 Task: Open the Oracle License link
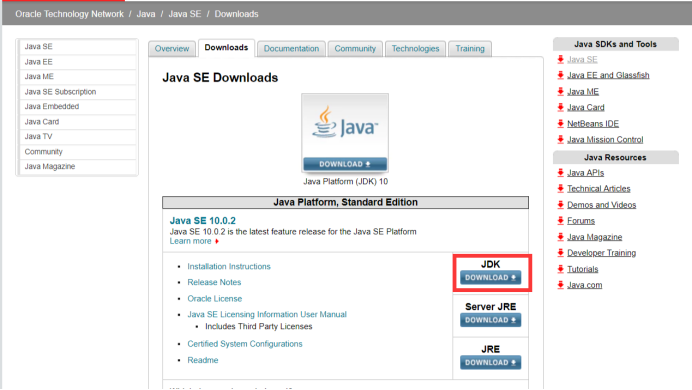pyautogui.click(x=214, y=299)
